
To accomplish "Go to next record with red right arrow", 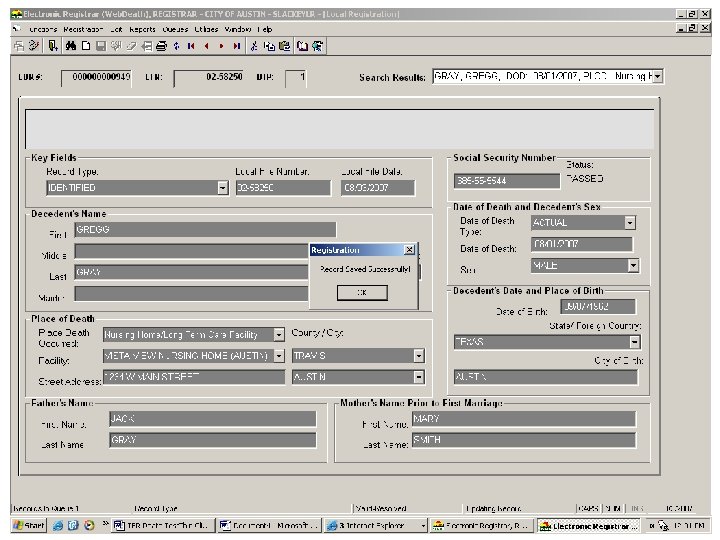I will tap(222, 46).
